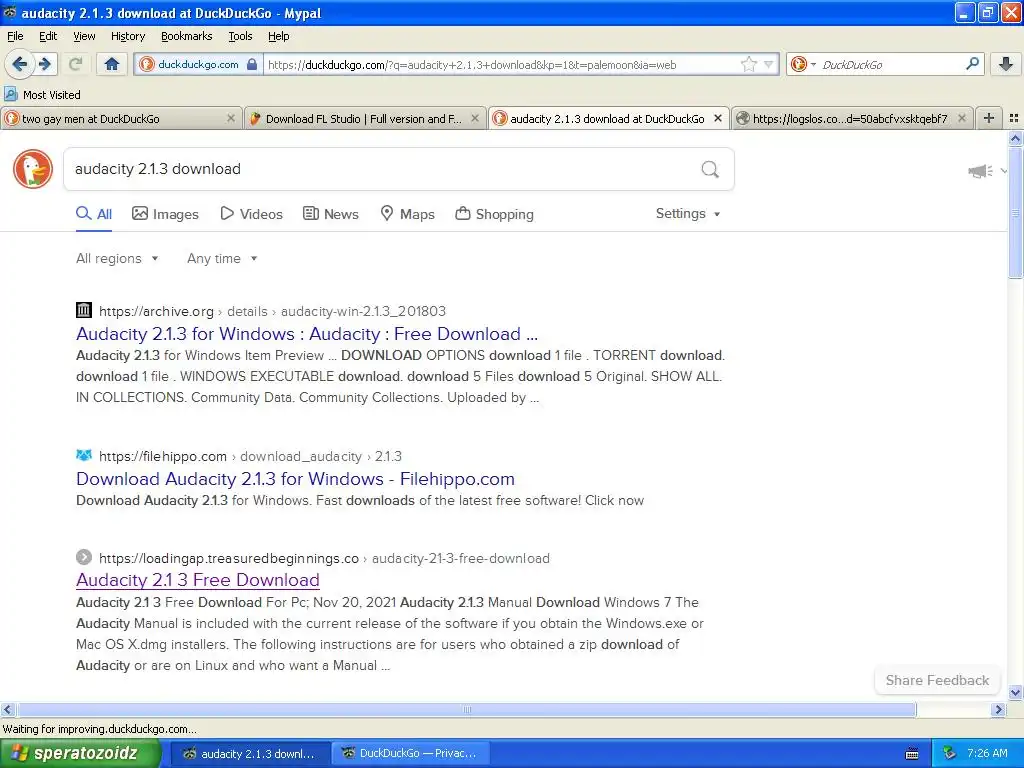Viewport: 1024px width, 768px height.
Task: Close the 'two gay men' tab
Action: pos(231,118)
